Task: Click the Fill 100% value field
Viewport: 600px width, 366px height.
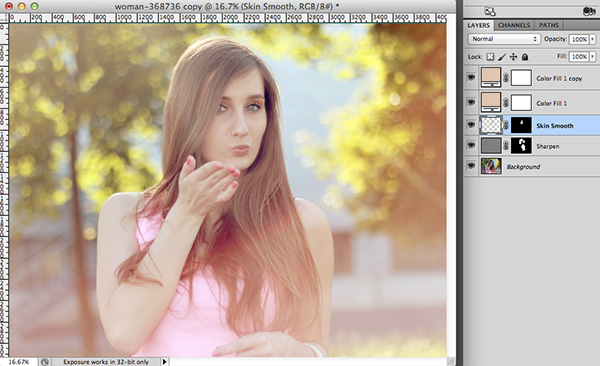Action: [579, 57]
